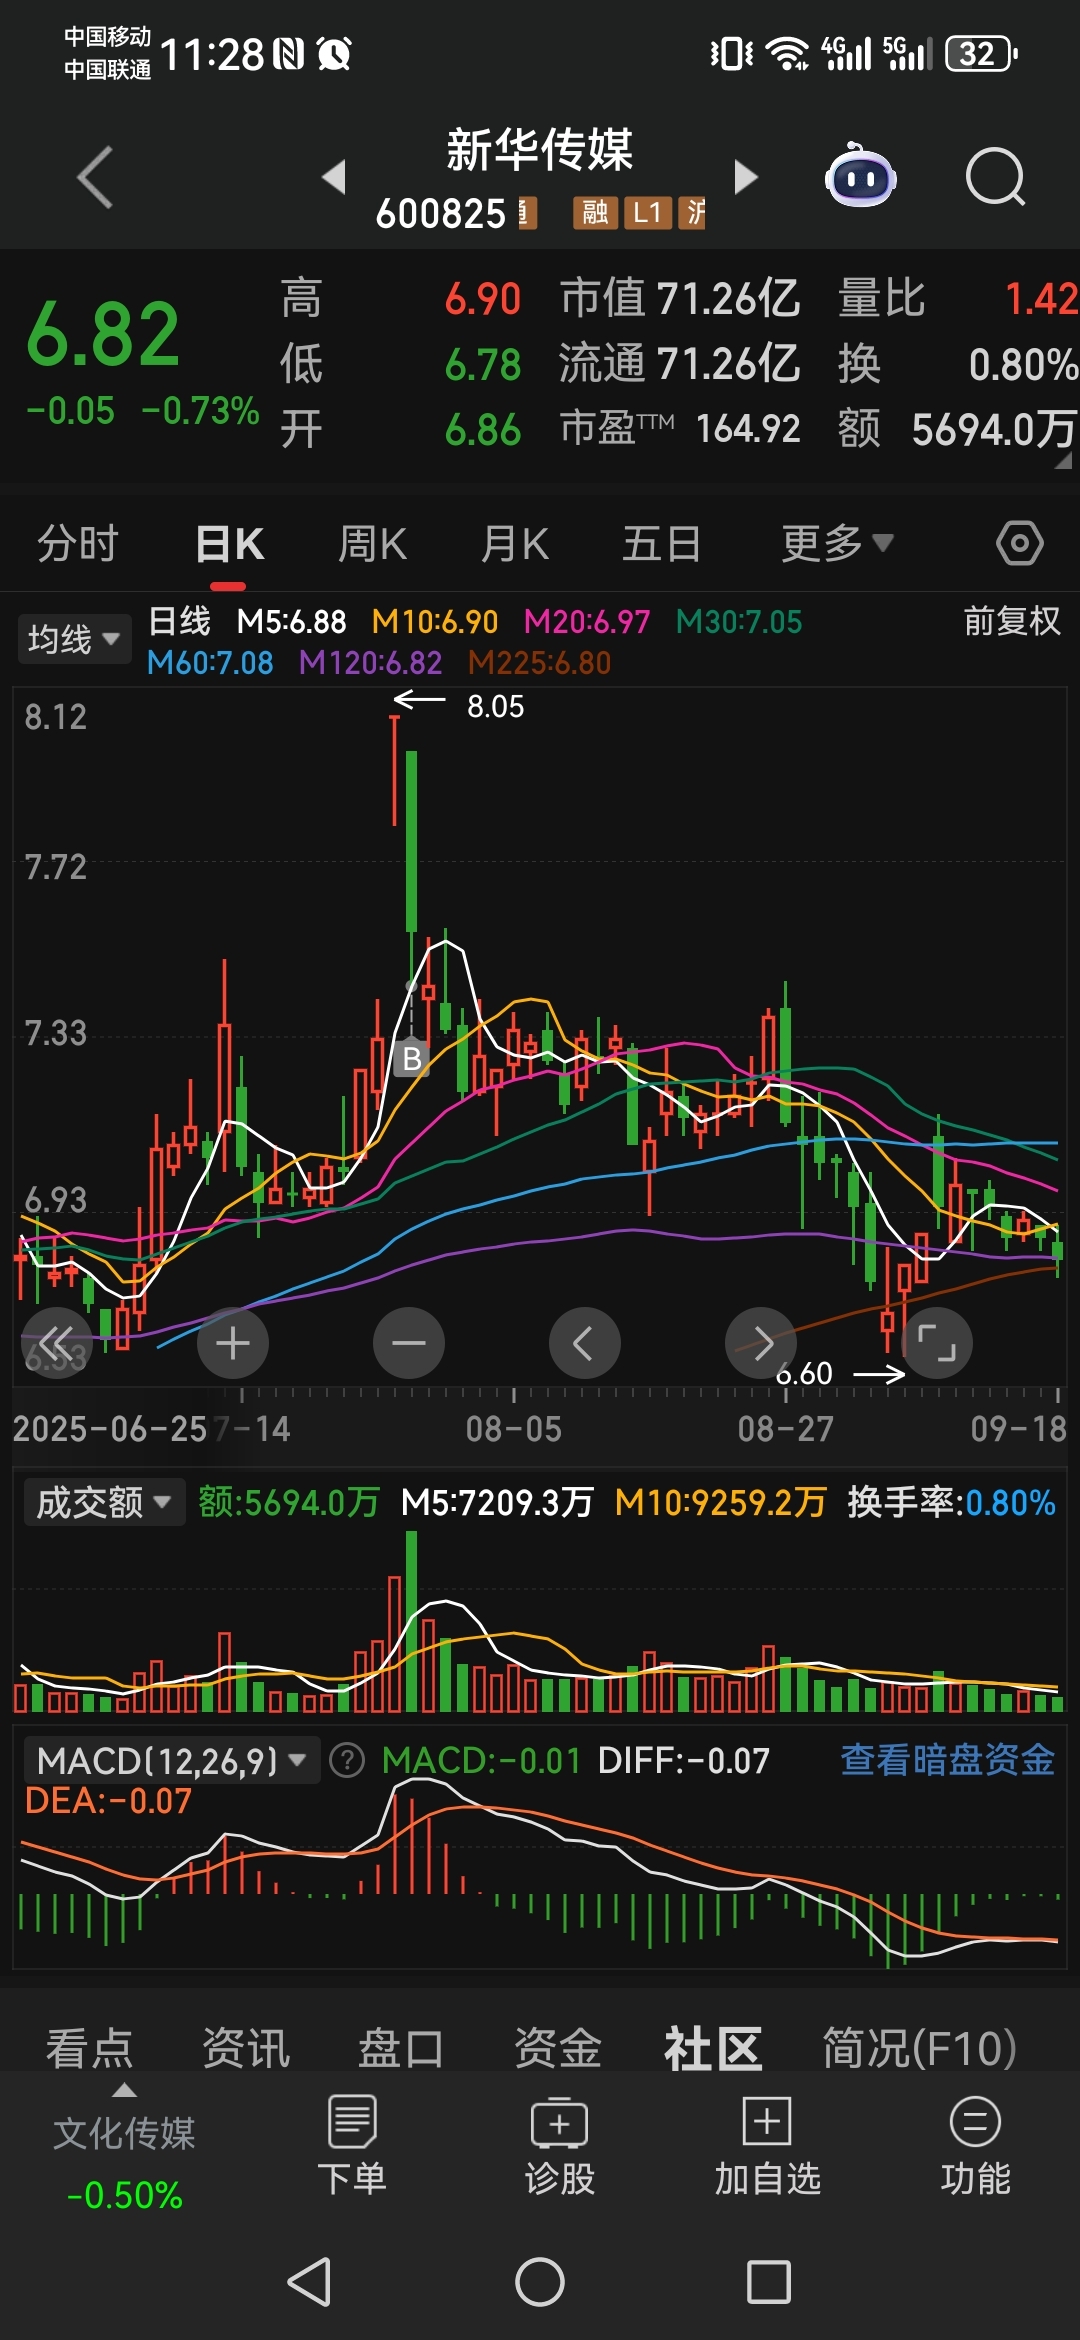Open the search magnifier icon
The width and height of the screenshot is (1080, 2340).
[995, 178]
